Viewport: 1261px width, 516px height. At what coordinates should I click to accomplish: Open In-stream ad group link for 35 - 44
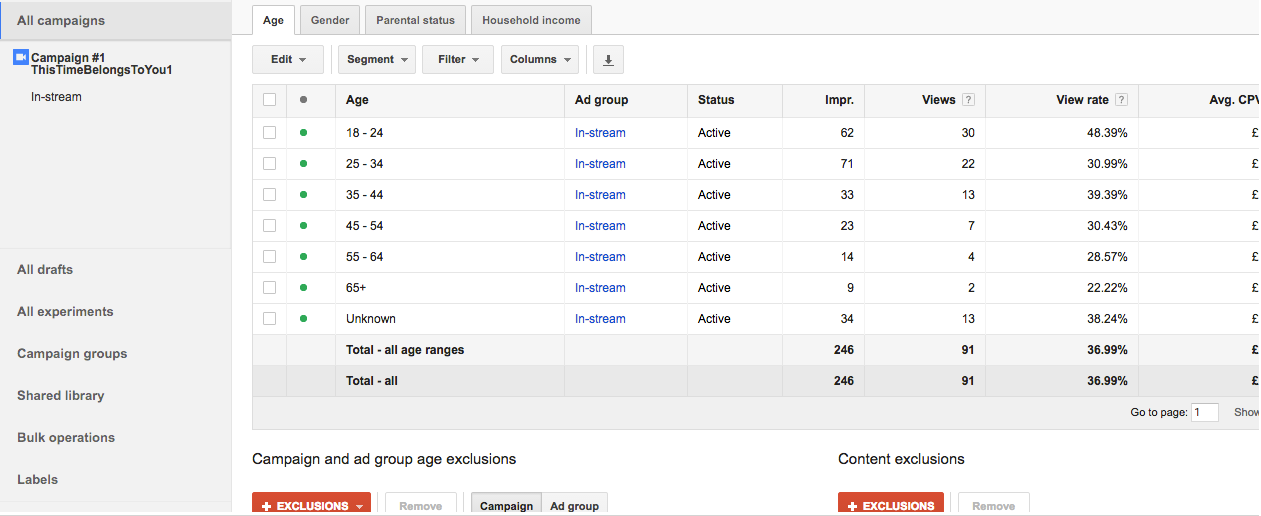pyautogui.click(x=600, y=195)
